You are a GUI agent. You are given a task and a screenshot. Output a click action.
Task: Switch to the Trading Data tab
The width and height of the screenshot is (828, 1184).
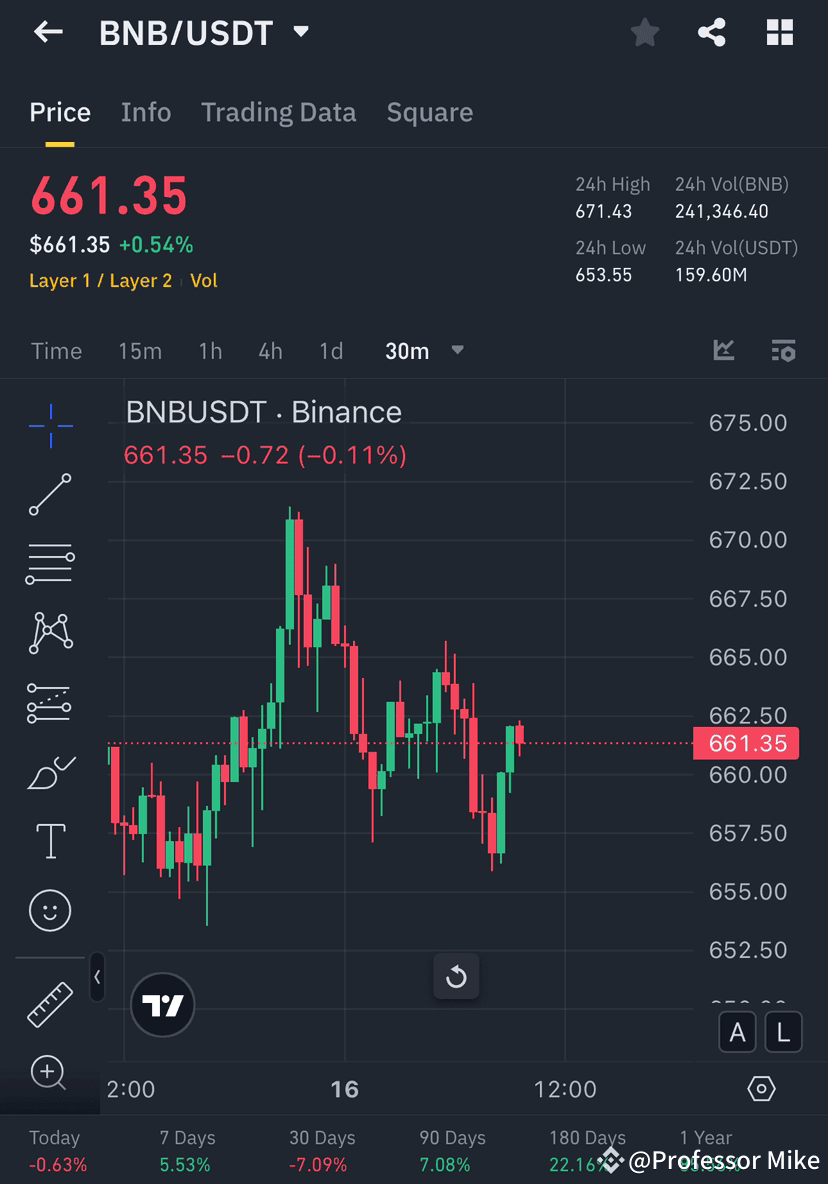(x=279, y=112)
